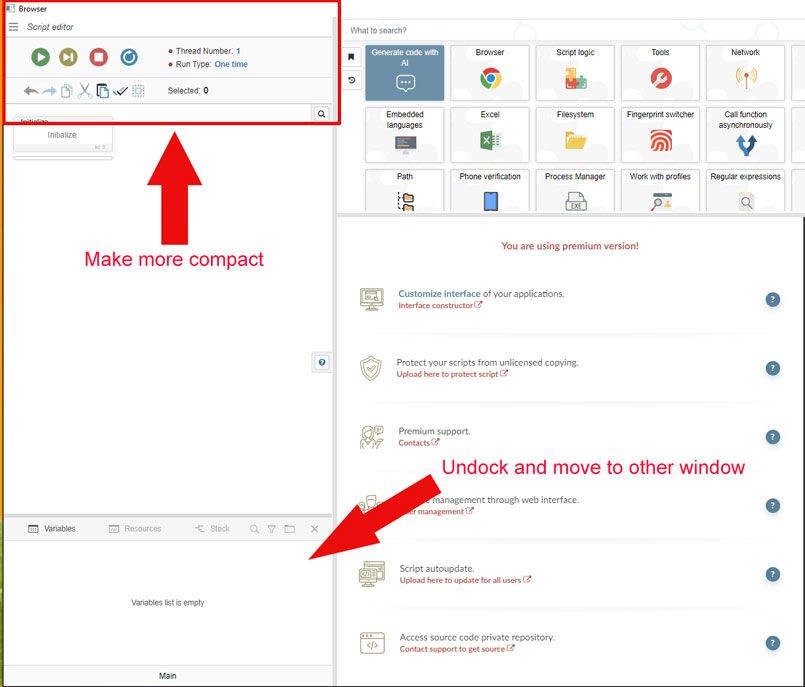Change Run Type 'One time' value
Viewport: 805px width, 687px height.
pos(231,64)
